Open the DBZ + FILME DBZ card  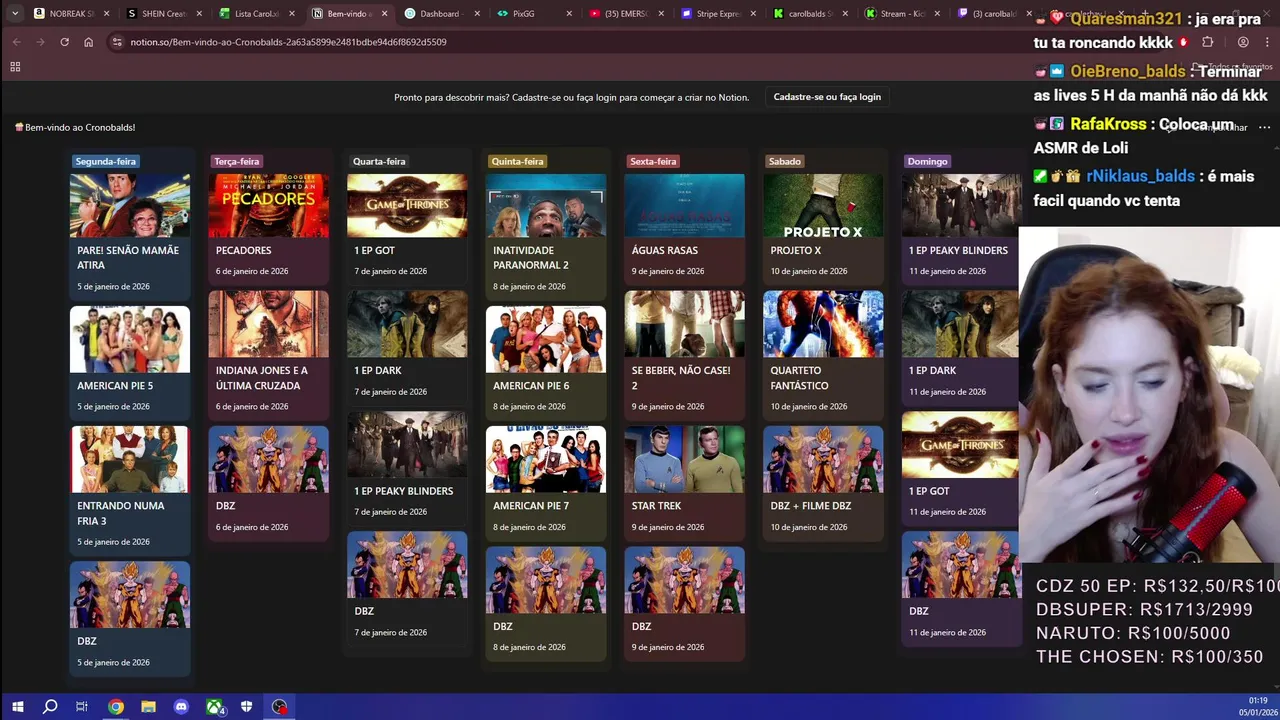coord(823,482)
